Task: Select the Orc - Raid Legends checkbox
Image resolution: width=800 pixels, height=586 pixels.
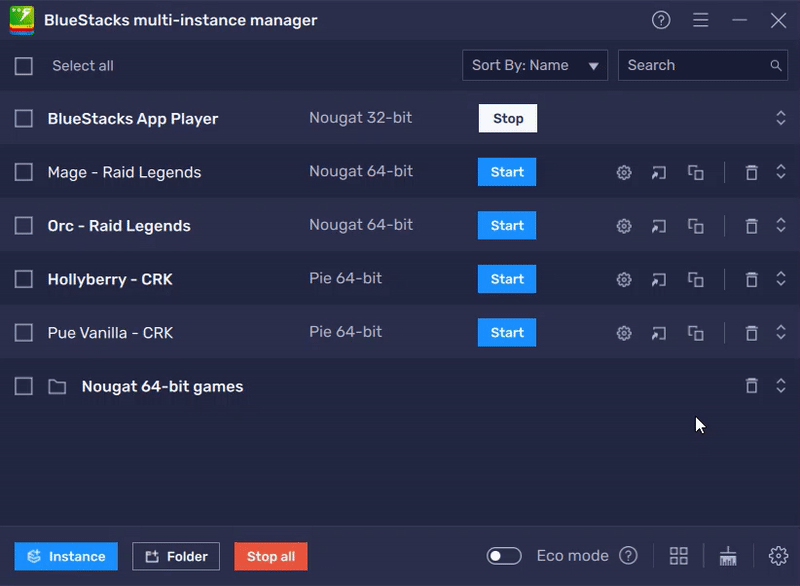Action: [x=23, y=225]
